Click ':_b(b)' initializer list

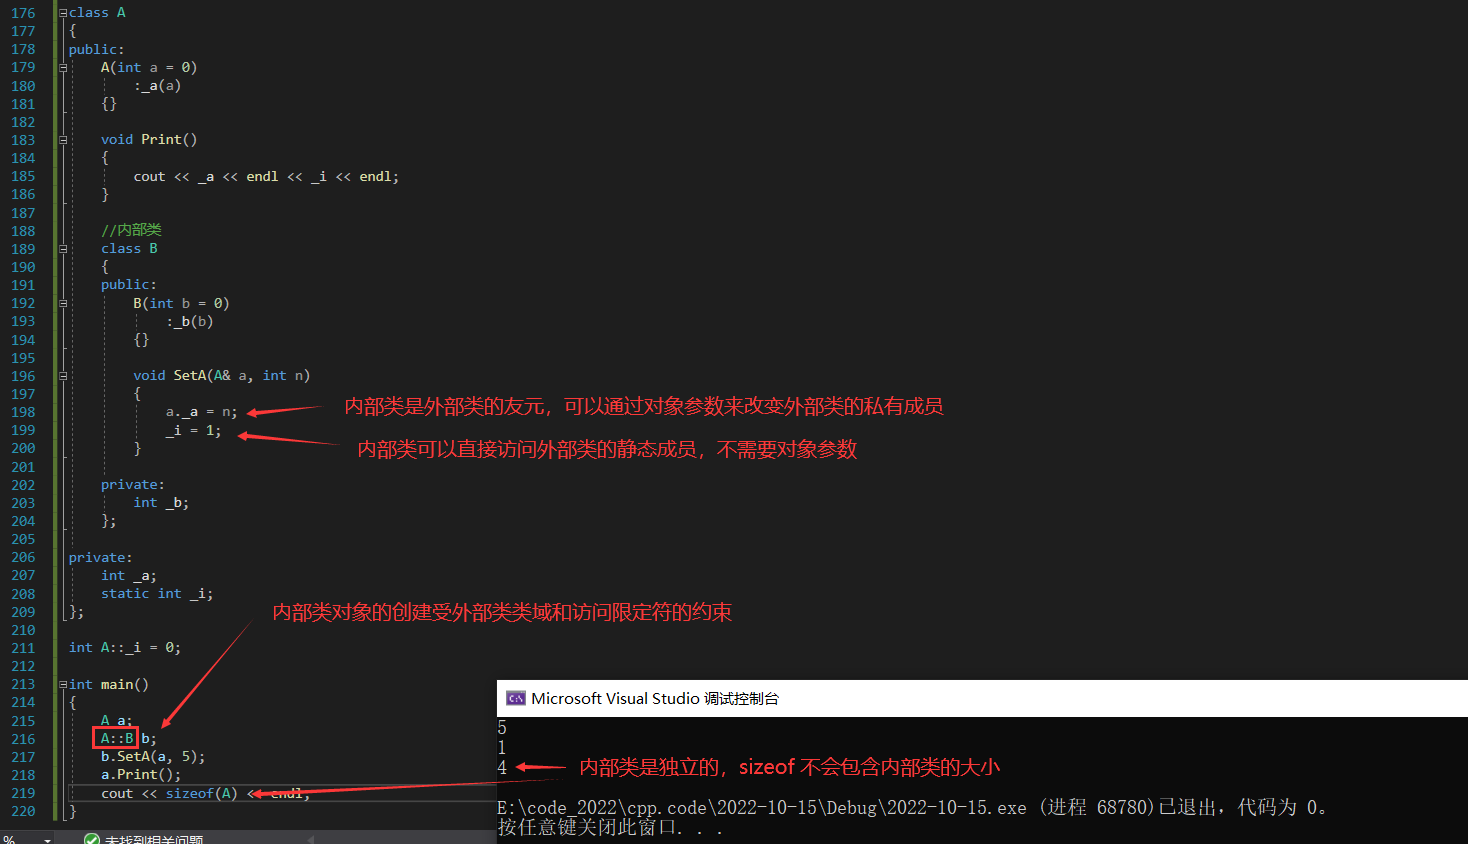pos(190,322)
